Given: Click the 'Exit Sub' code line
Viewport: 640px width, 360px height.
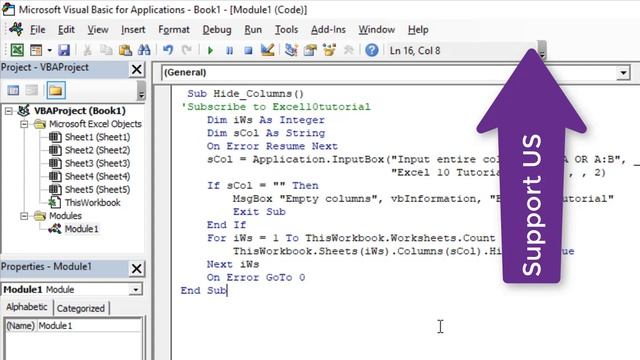Looking at the screenshot, I should [x=259, y=212].
